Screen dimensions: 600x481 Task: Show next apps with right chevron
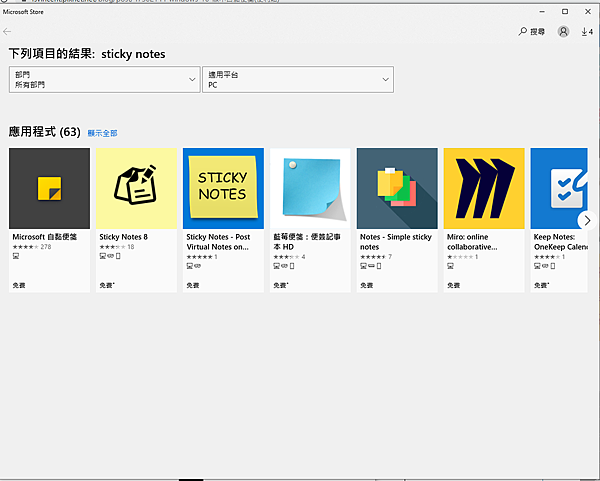pos(587,220)
